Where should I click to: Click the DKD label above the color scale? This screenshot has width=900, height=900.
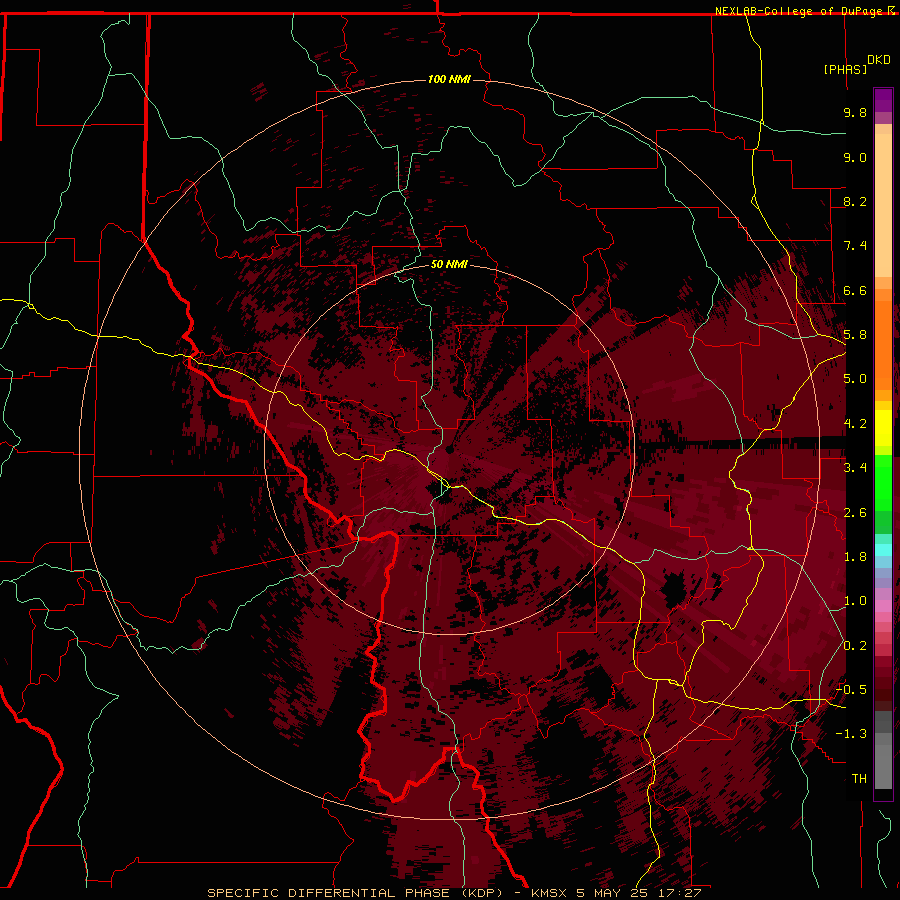tap(878, 60)
